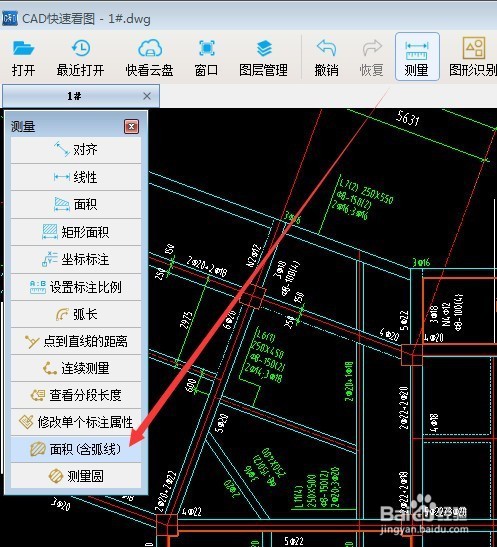Choose 修改单个标注属性 option
Image resolution: width=497 pixels, height=547 pixels.
[x=76, y=422]
